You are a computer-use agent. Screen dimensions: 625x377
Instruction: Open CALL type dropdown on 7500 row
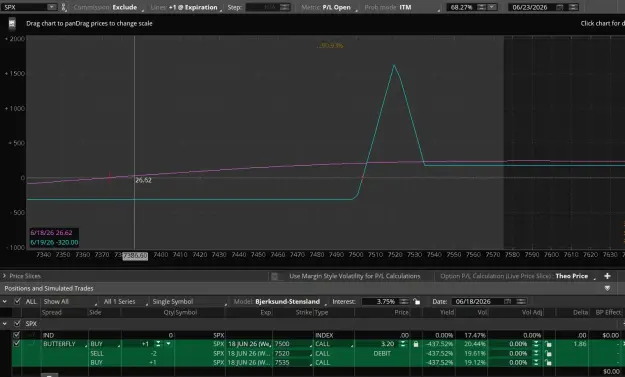pyautogui.click(x=334, y=344)
